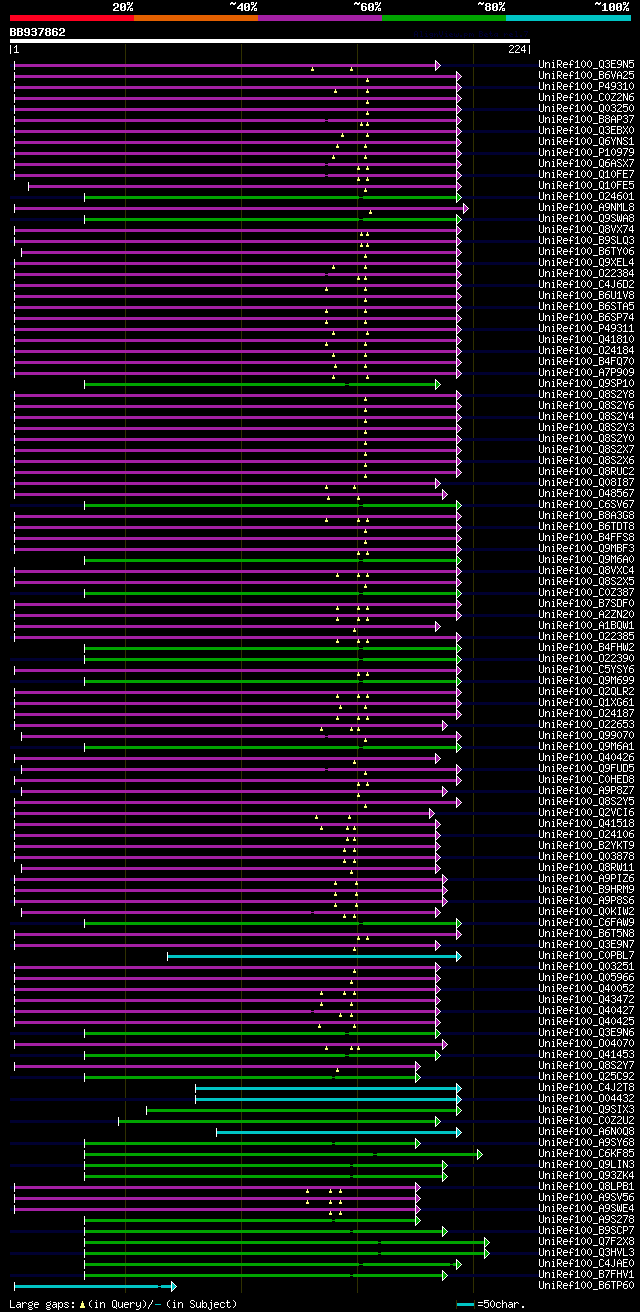Screen dimensions: 640x1312
Task: Select hit label UniRef100_Q05966
Action: coord(586,977)
